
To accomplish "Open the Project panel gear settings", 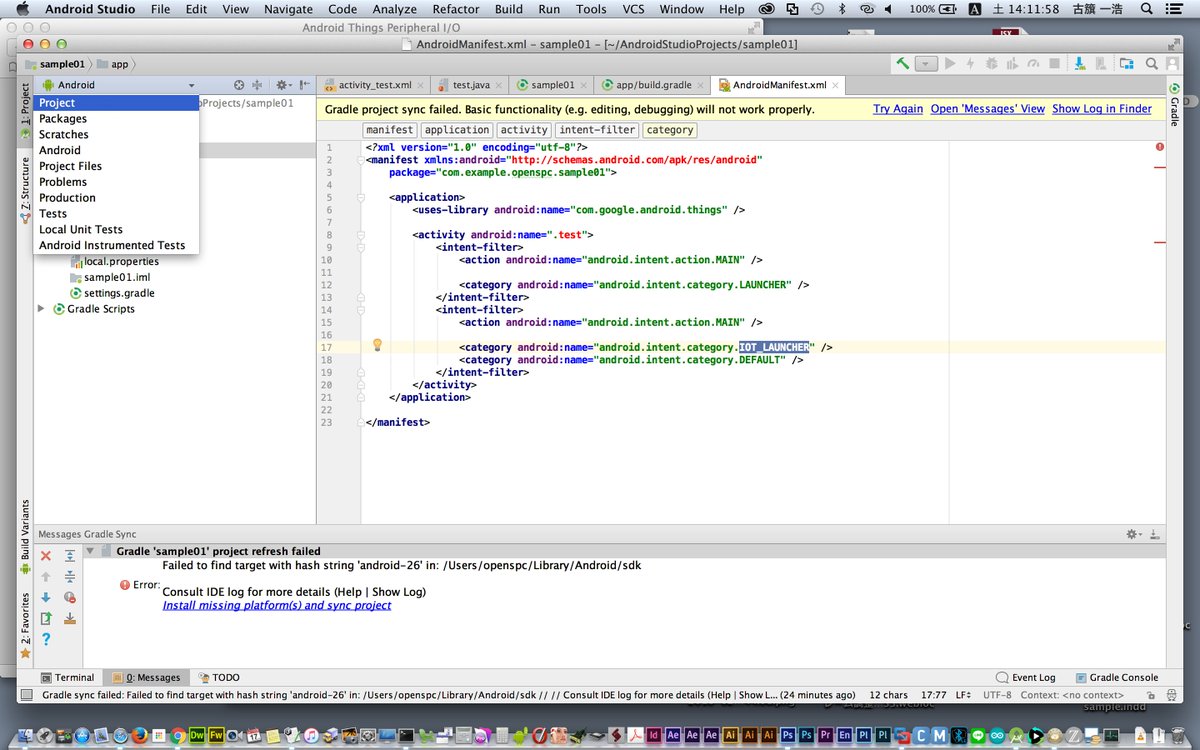I will pyautogui.click(x=283, y=85).
